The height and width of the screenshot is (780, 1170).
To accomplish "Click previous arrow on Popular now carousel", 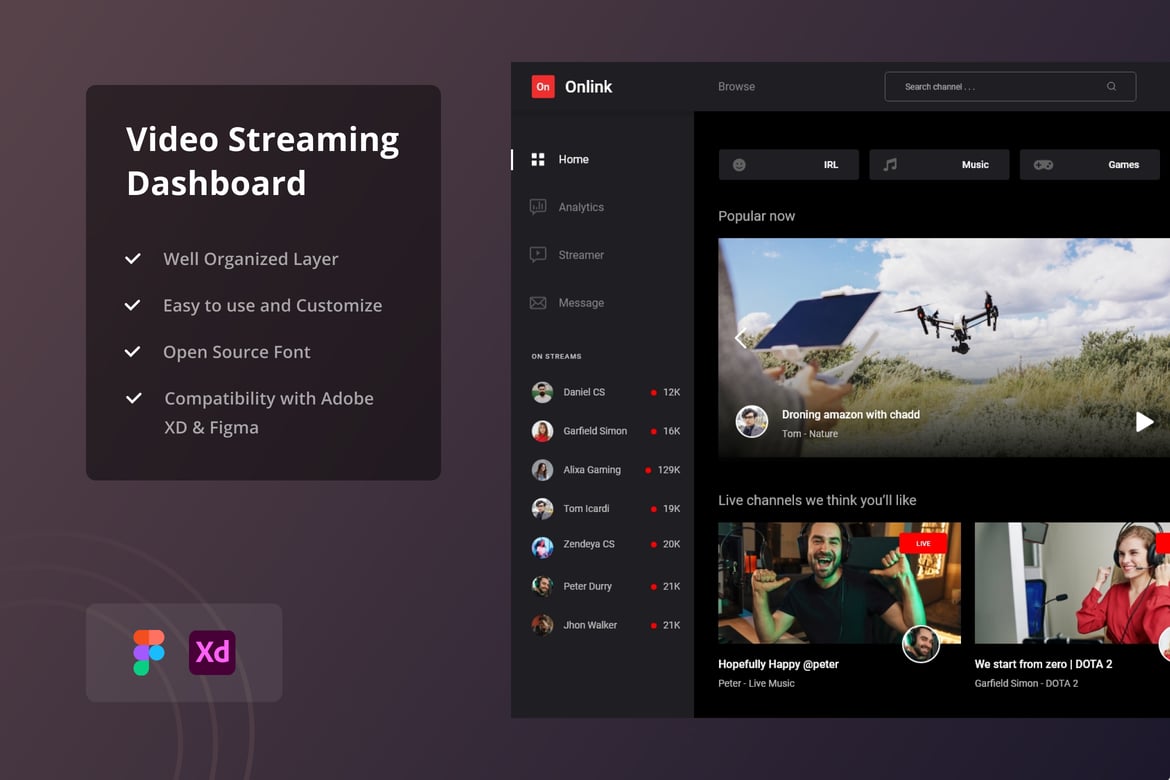I will point(740,338).
